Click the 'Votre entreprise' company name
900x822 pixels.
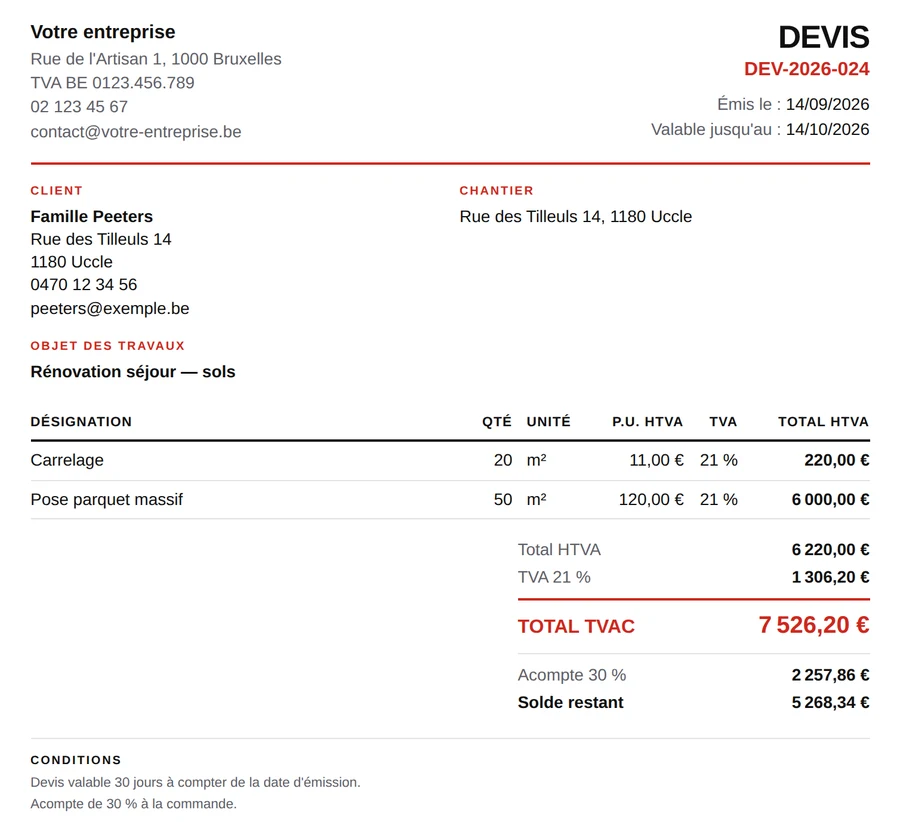coord(103,32)
